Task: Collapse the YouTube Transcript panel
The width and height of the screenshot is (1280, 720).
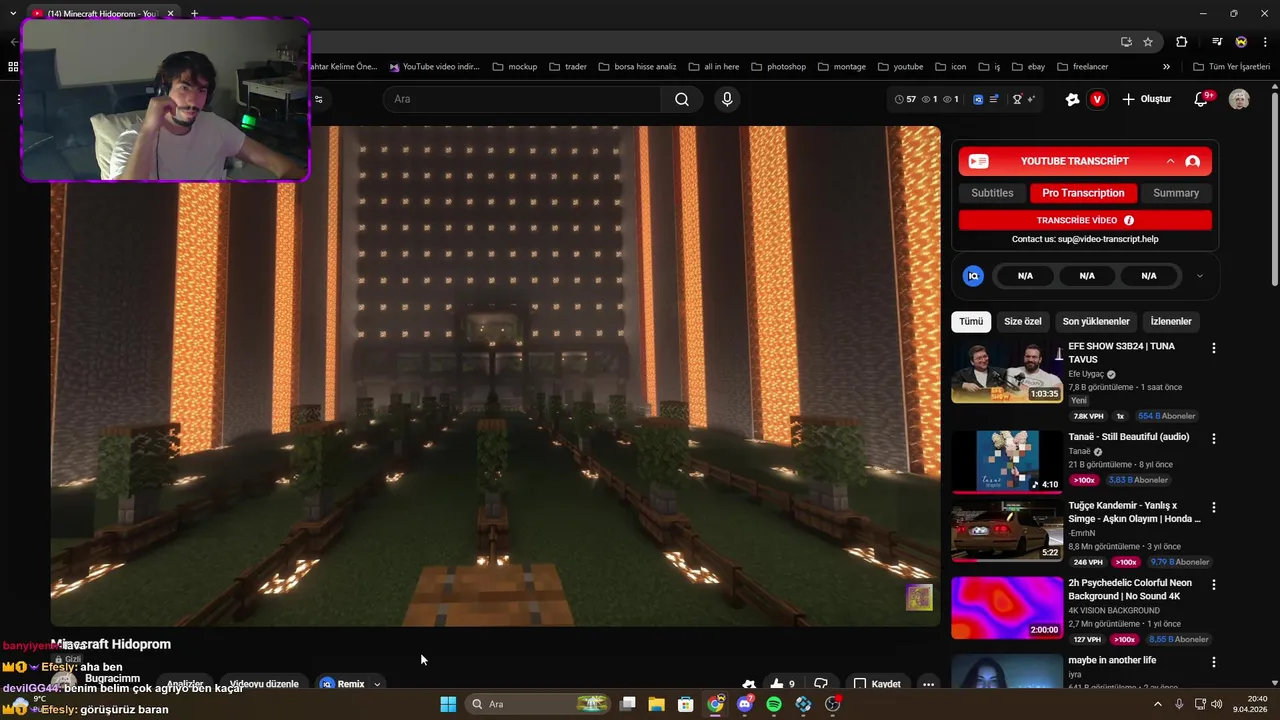Action: 1170,161
